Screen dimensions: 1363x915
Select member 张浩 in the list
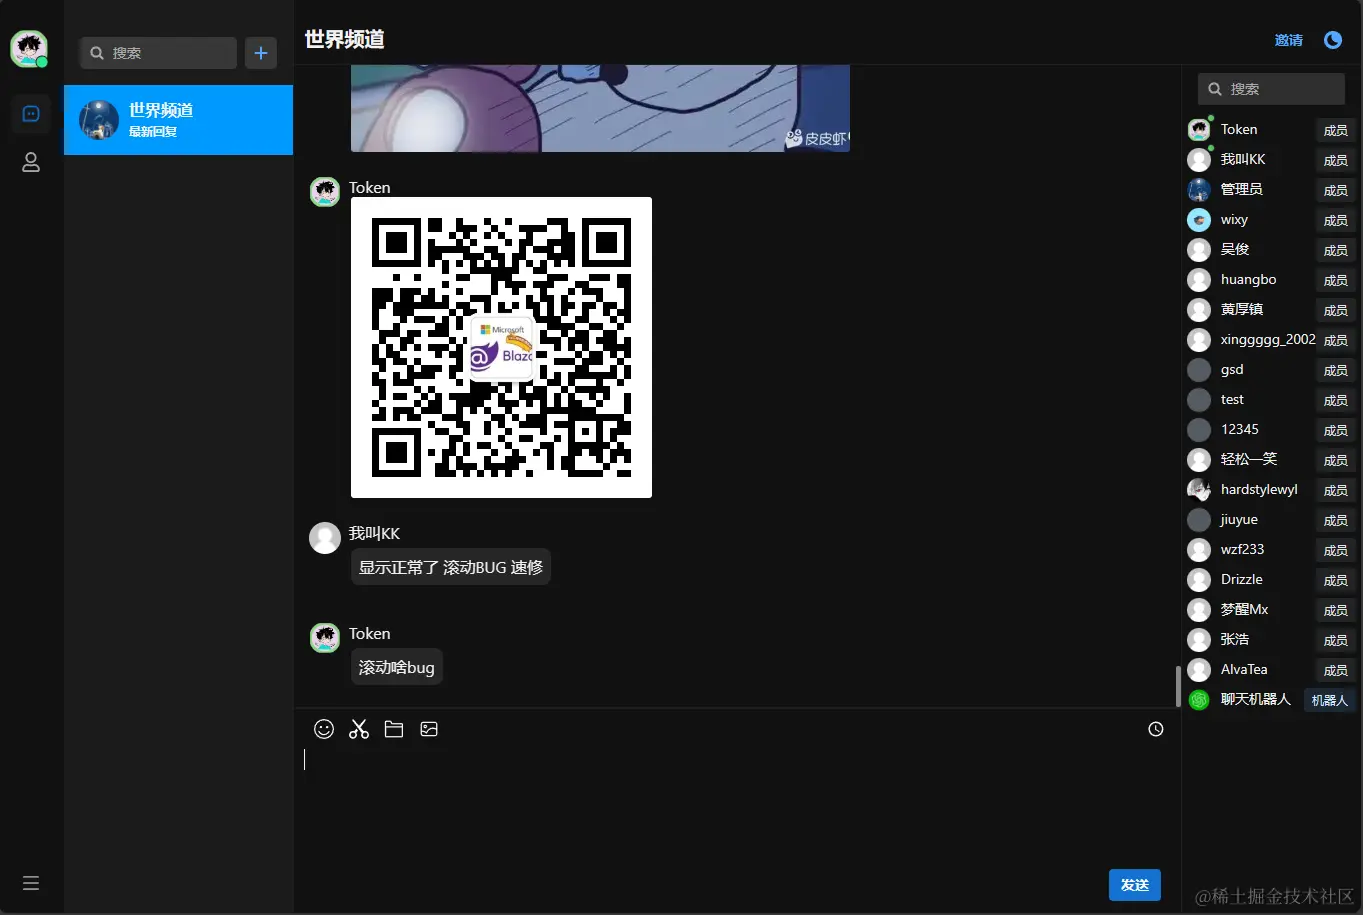coord(1270,639)
